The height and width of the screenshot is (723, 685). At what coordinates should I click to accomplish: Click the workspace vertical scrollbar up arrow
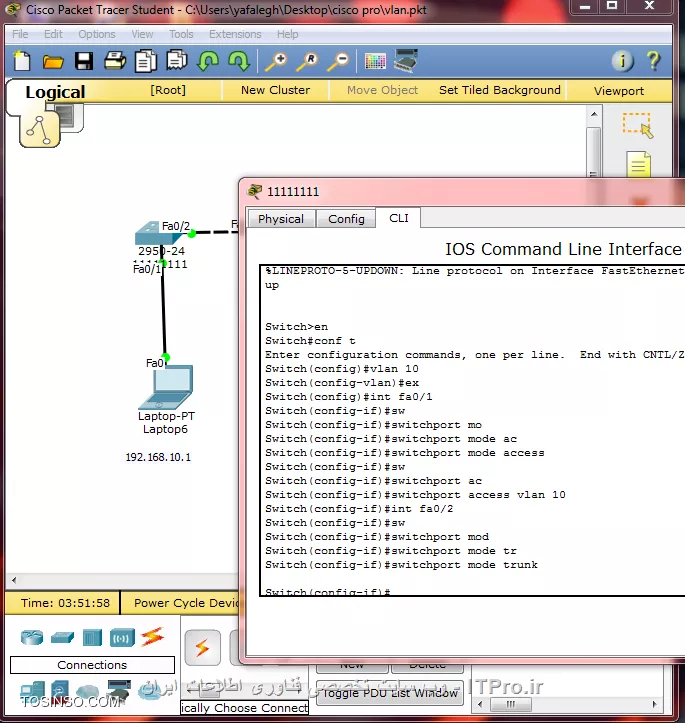click(x=594, y=113)
